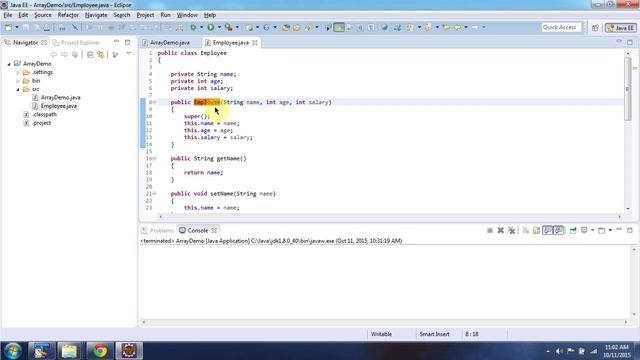Open the Run configurations dropdown arrow
This screenshot has width=640, height=360.
(219, 27)
